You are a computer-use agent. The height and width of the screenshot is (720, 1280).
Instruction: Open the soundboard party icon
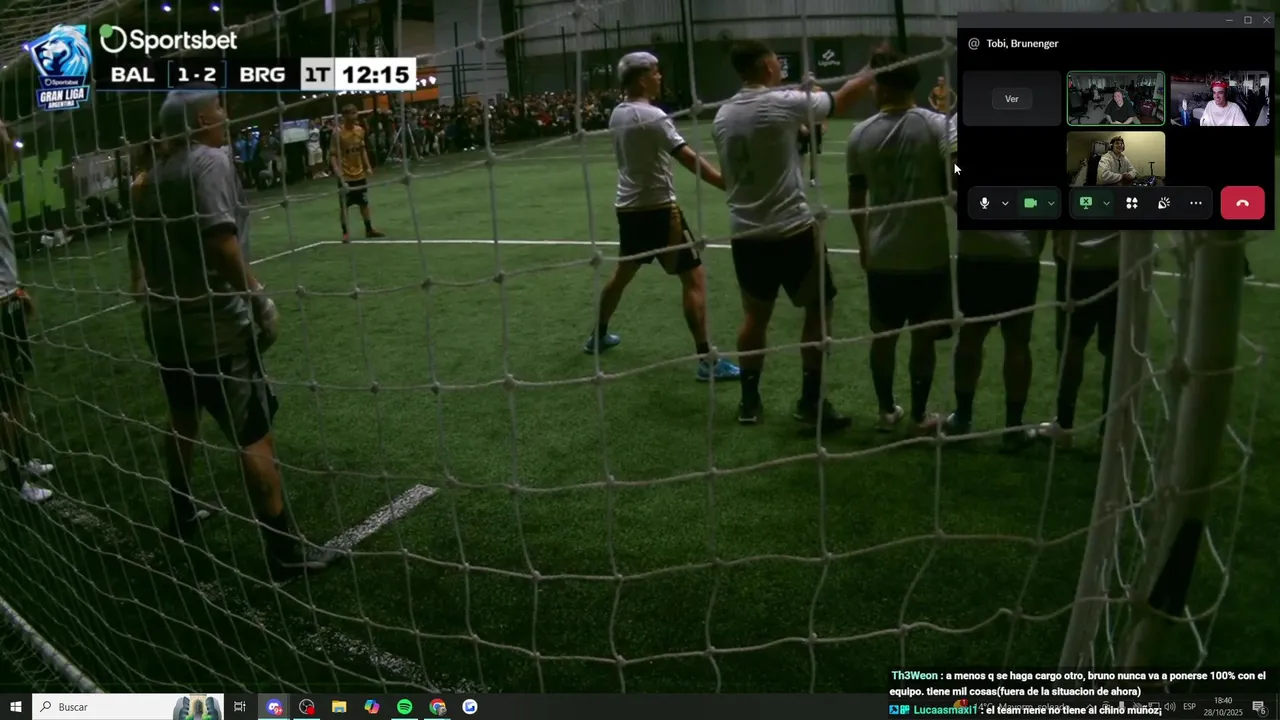(x=1164, y=203)
